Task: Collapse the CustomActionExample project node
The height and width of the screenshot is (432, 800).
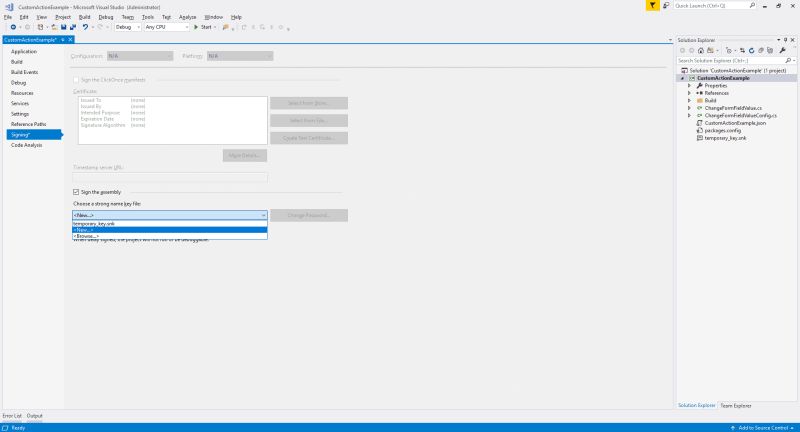Action: tap(683, 79)
